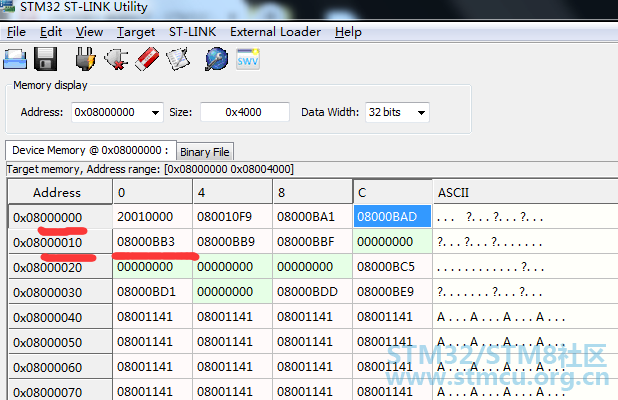618x400 pixels.
Task: Click the column header 0
Action: pos(153,192)
